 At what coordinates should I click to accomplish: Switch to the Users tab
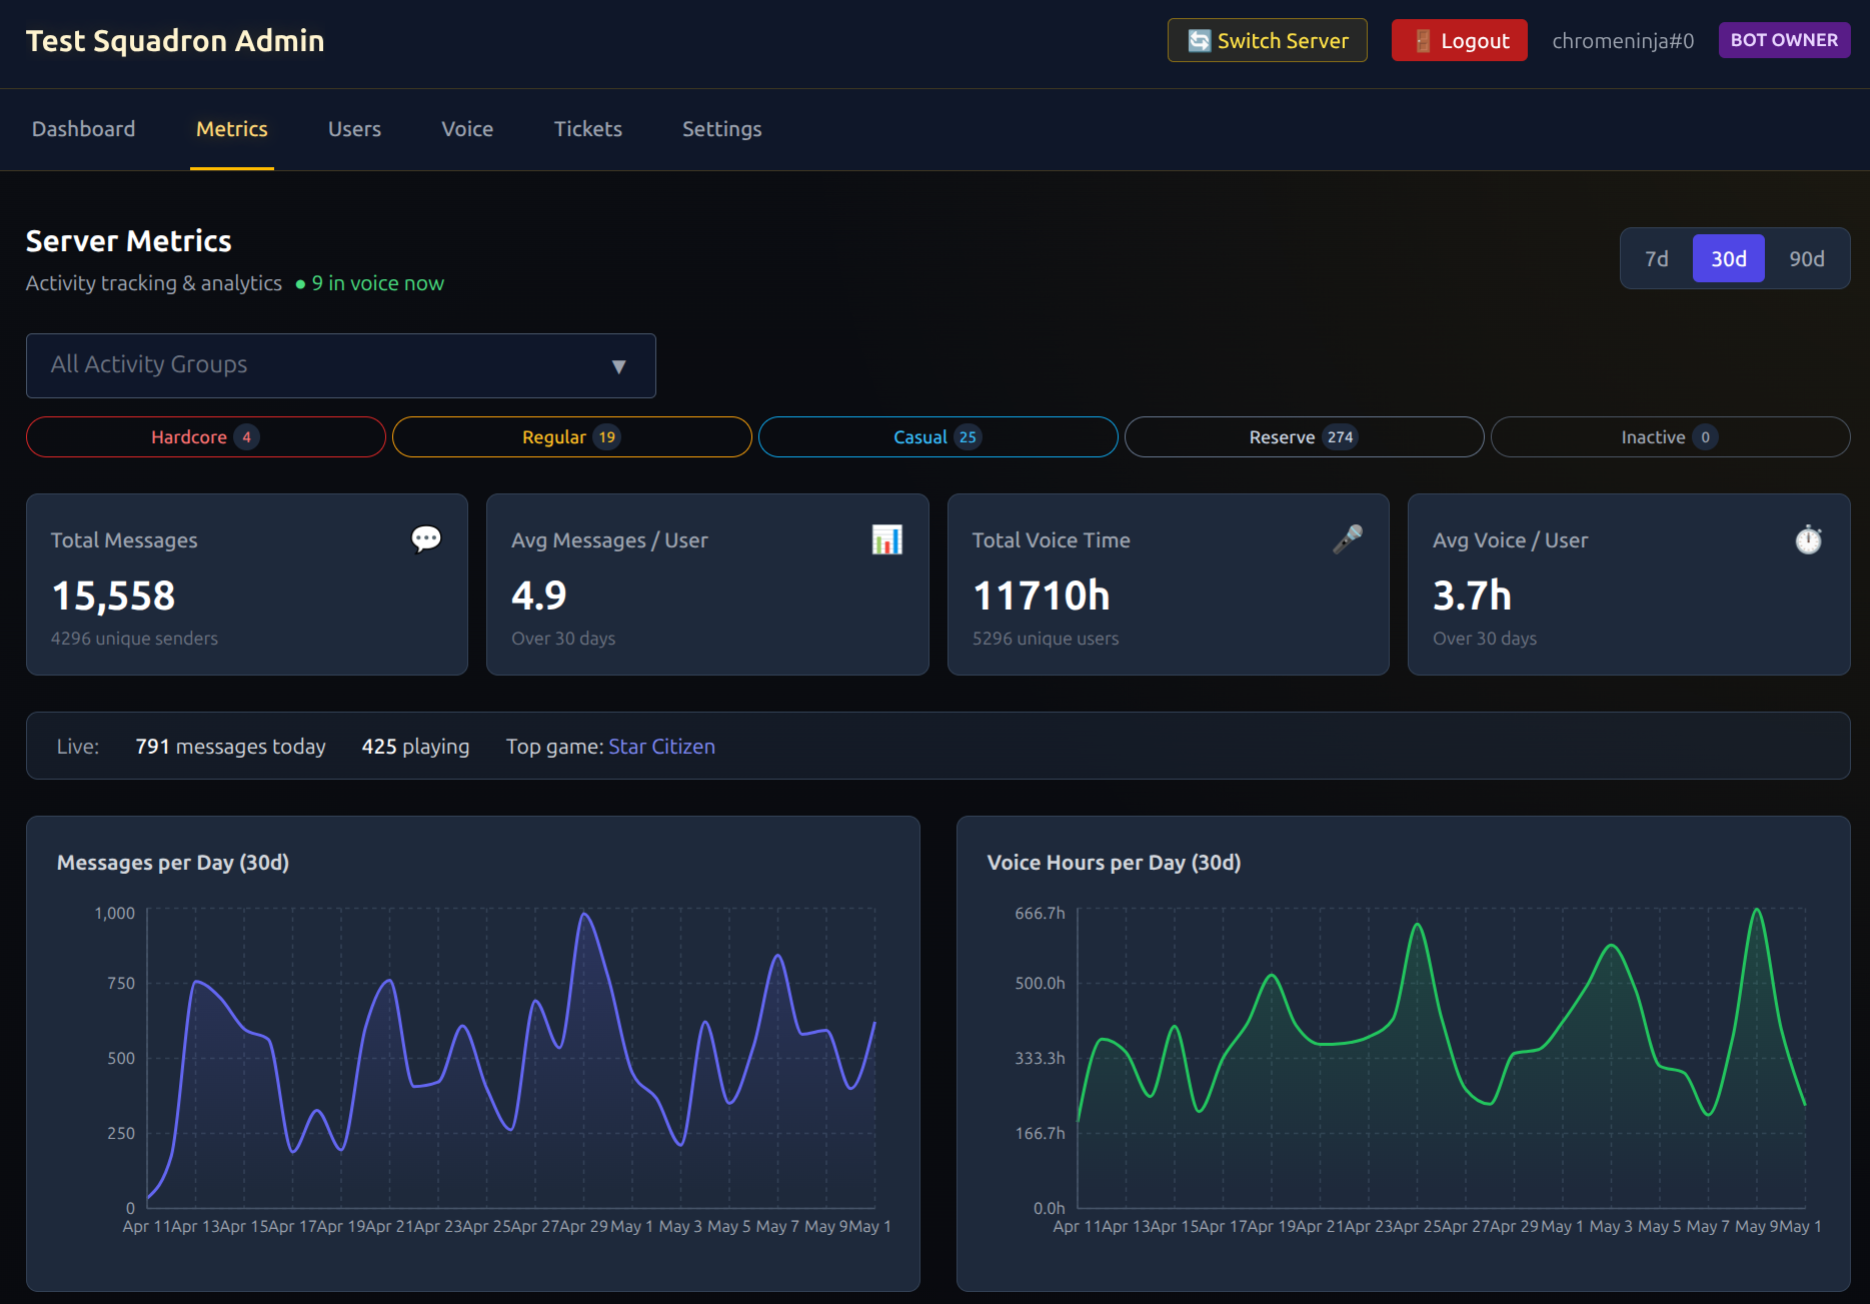pyautogui.click(x=355, y=129)
